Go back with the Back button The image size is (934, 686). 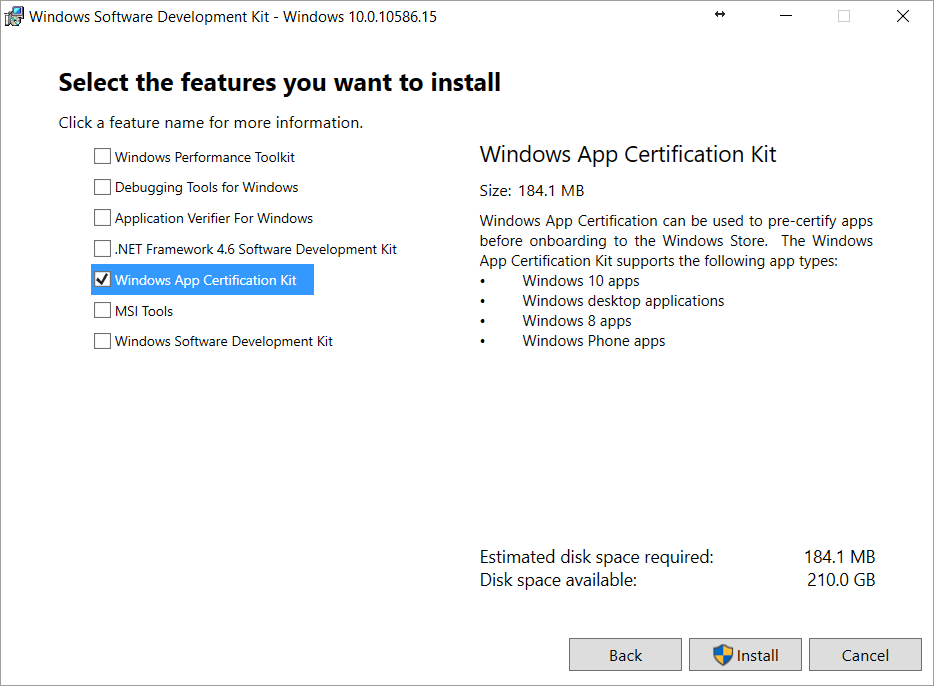click(x=625, y=655)
